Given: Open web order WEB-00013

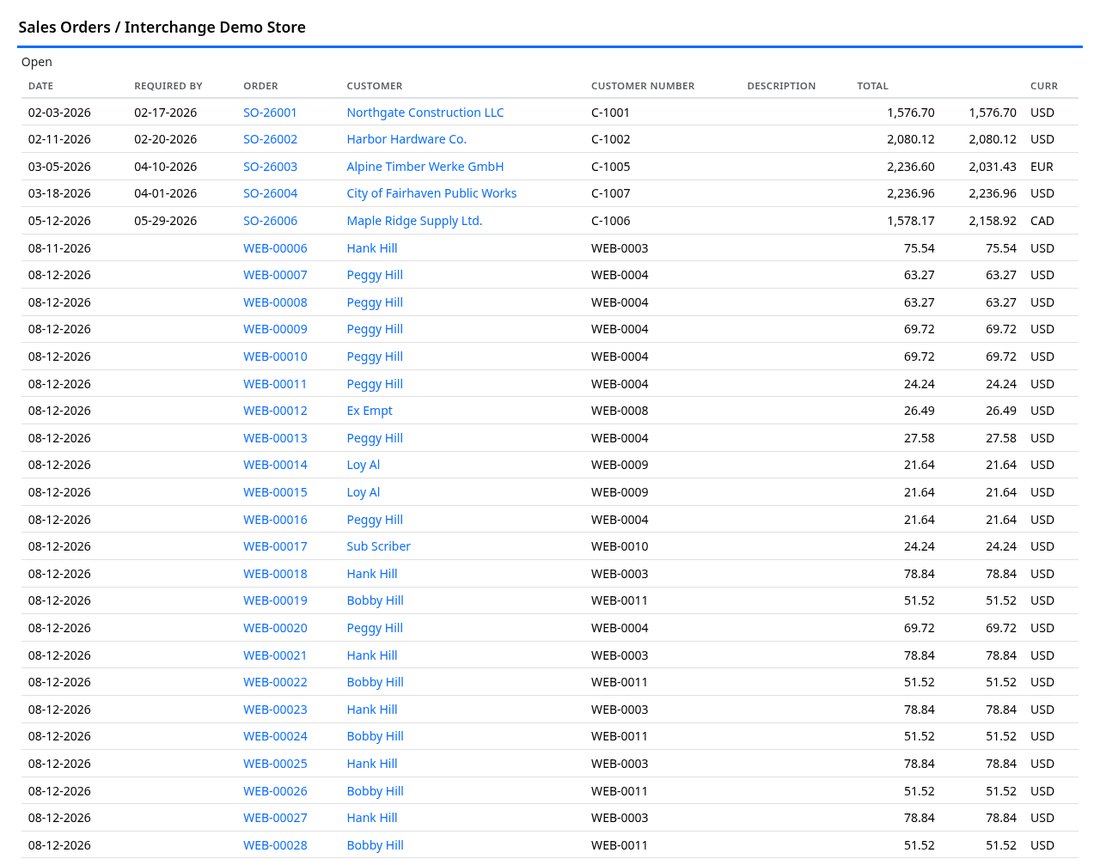Looking at the screenshot, I should click(275, 437).
